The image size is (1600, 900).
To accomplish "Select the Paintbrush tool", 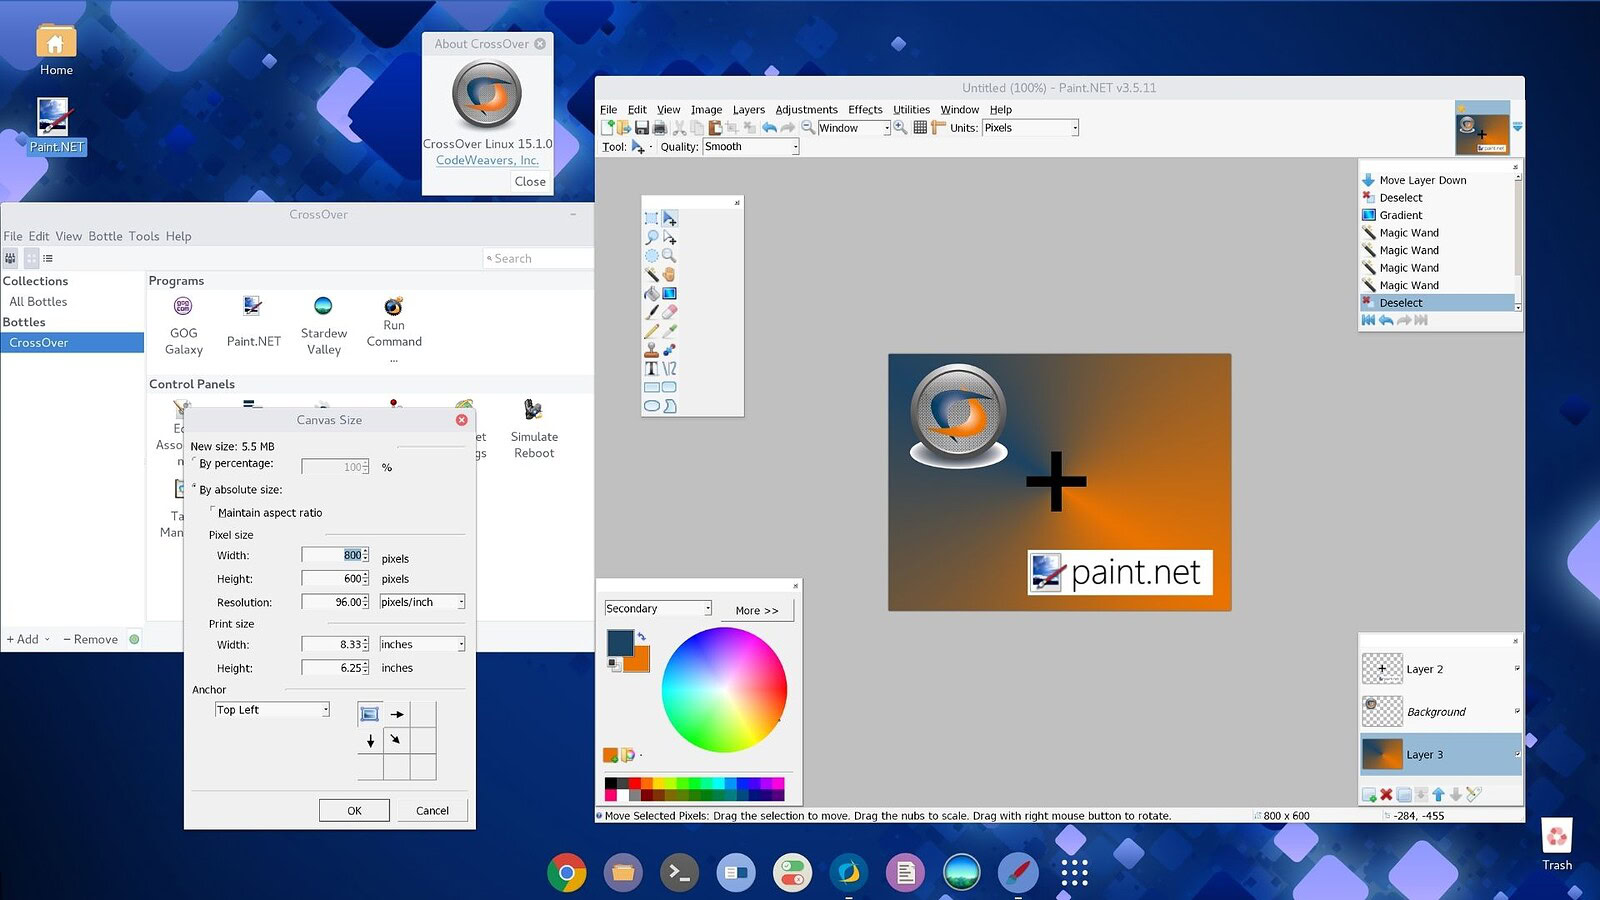I will pos(651,312).
